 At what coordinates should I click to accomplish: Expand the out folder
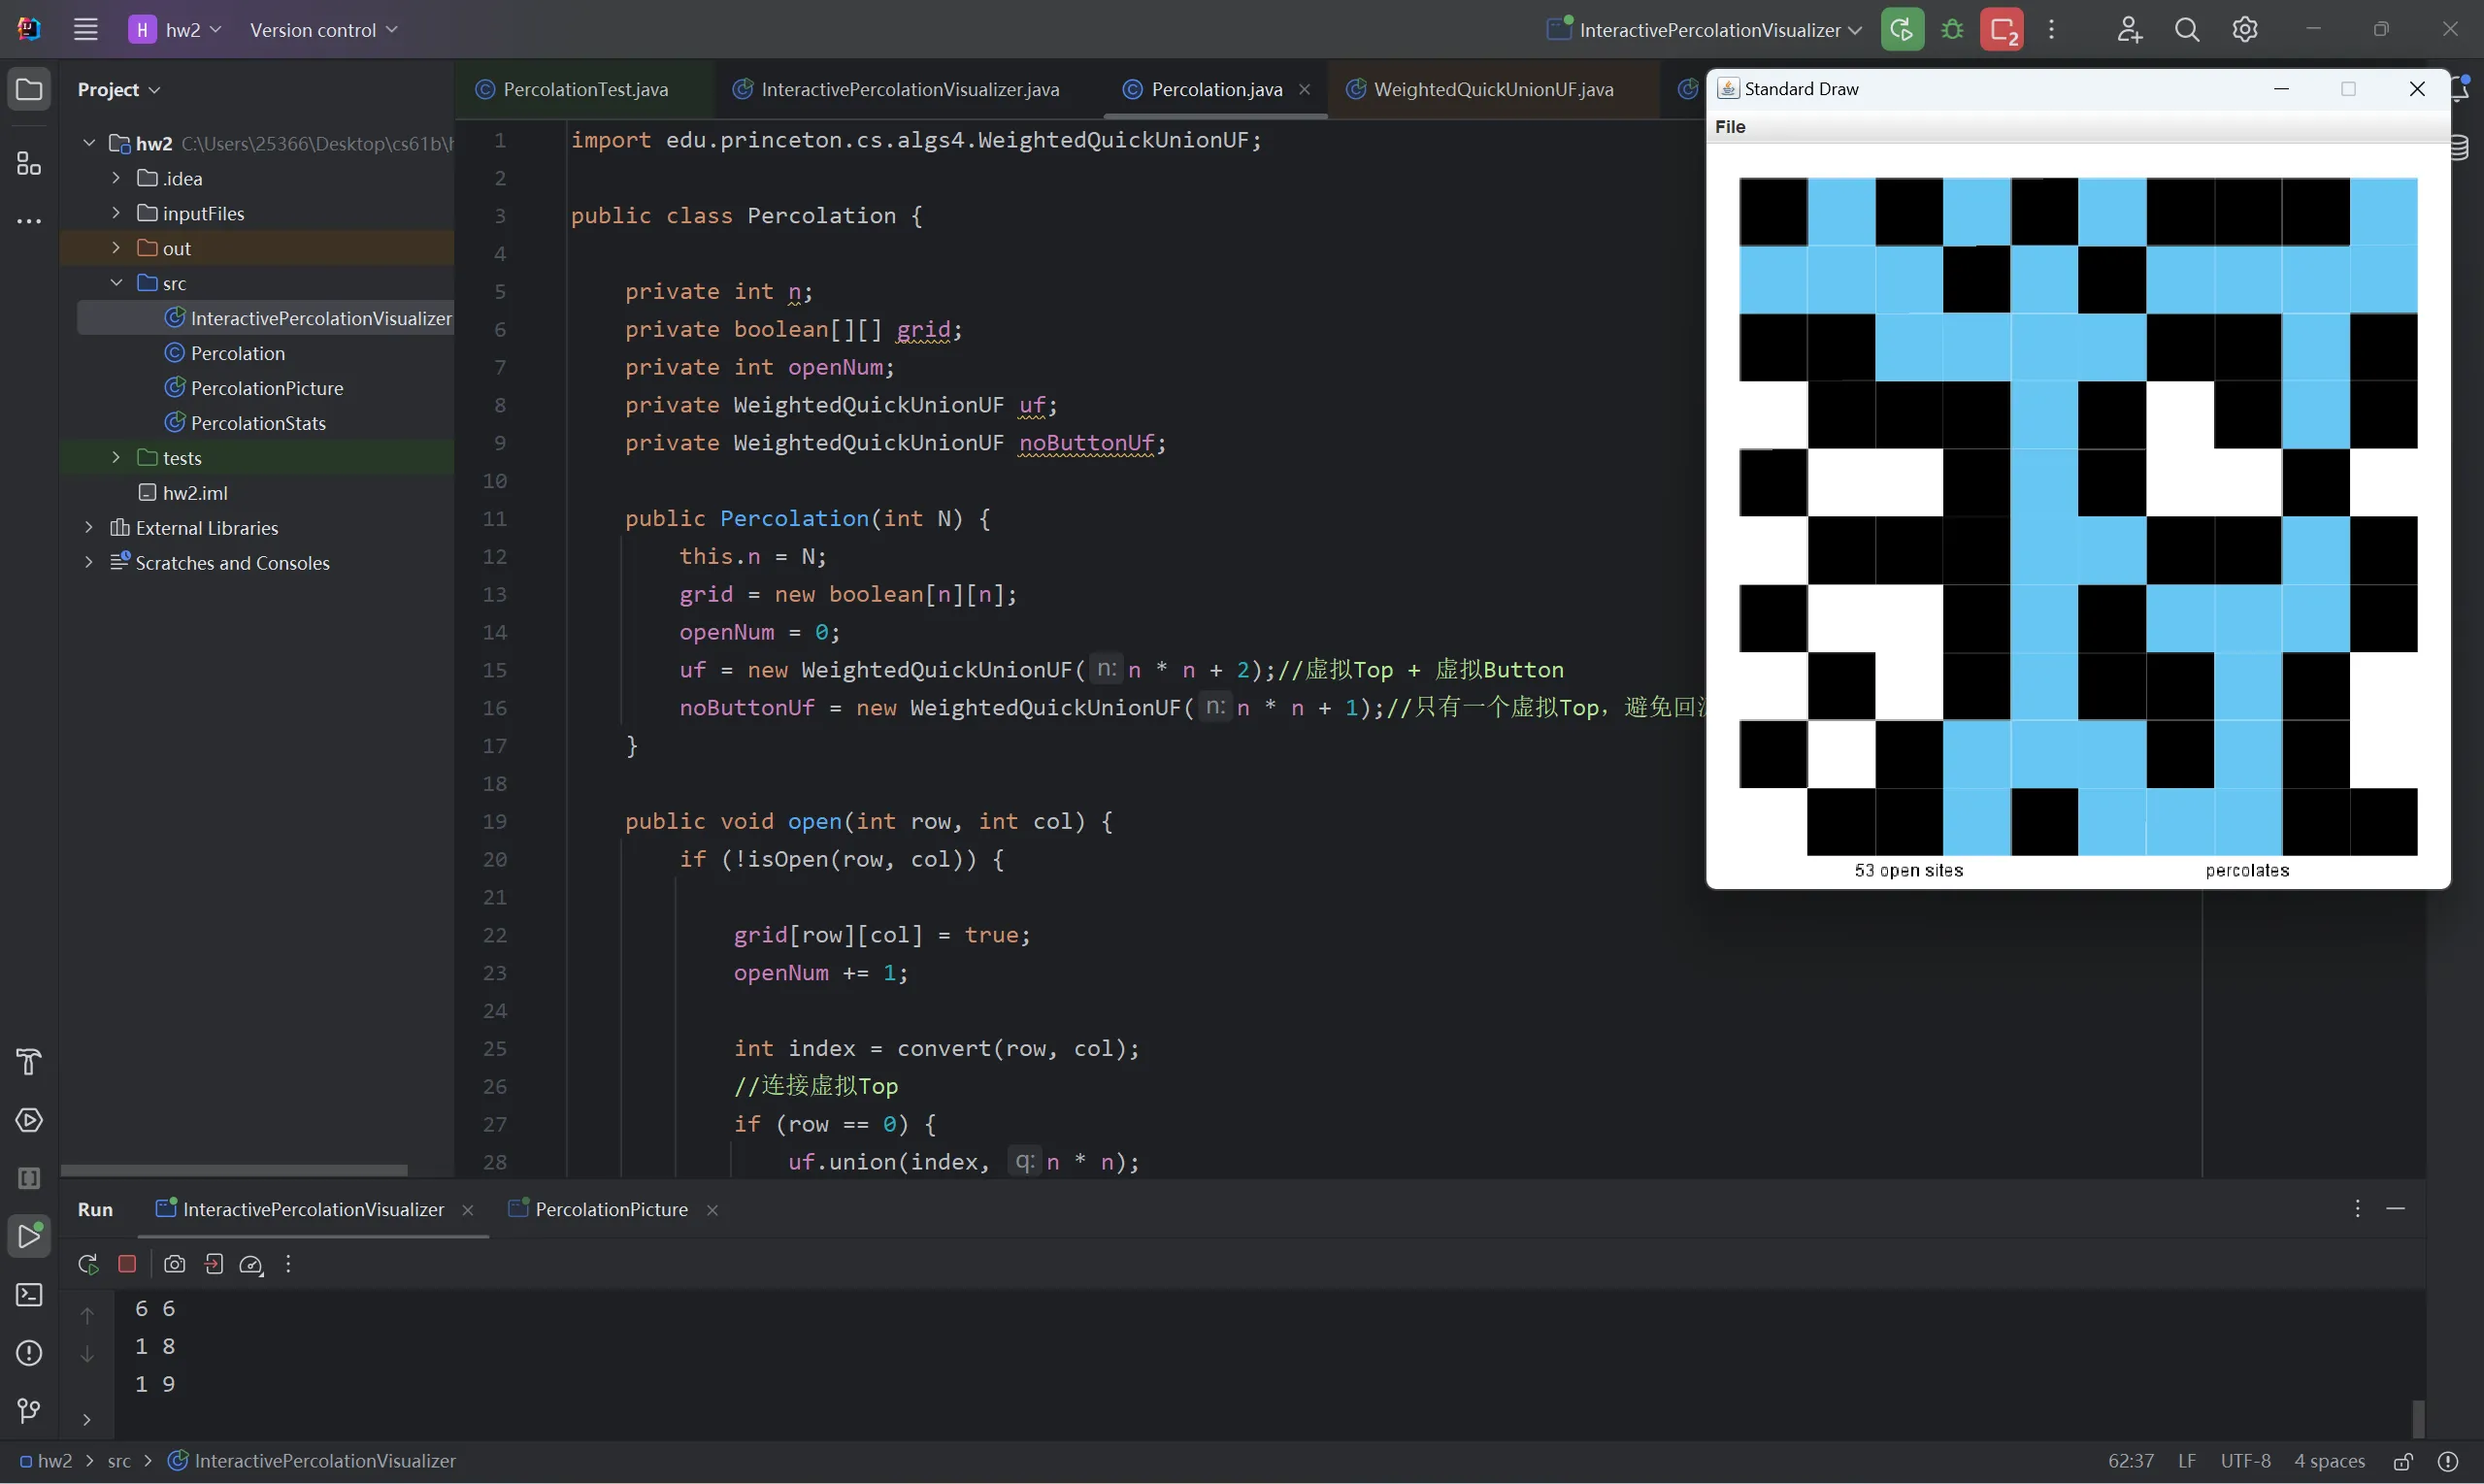tap(116, 248)
